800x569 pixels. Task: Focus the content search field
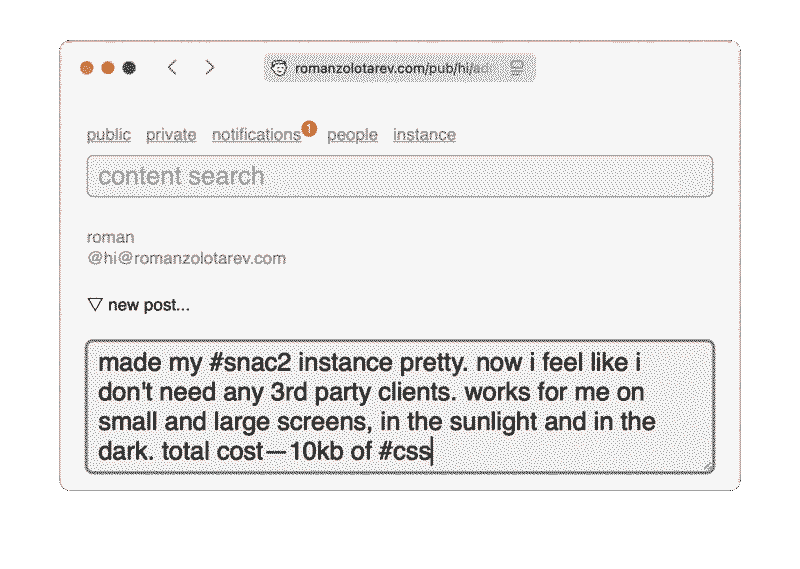(400, 176)
